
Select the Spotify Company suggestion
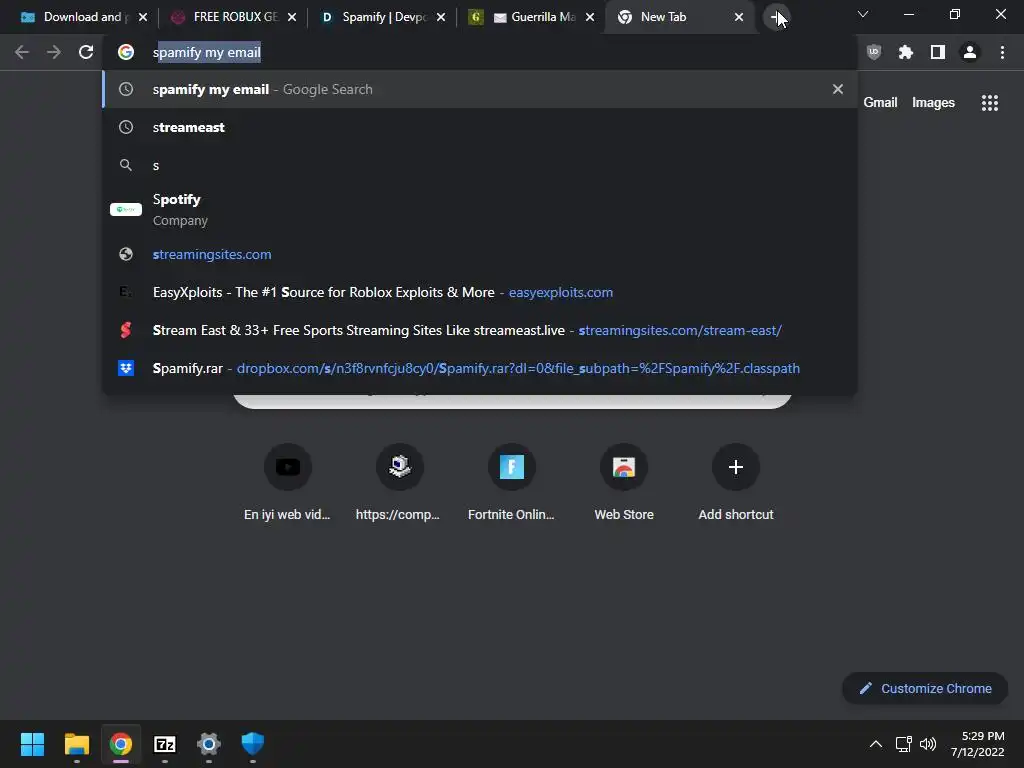pos(480,210)
